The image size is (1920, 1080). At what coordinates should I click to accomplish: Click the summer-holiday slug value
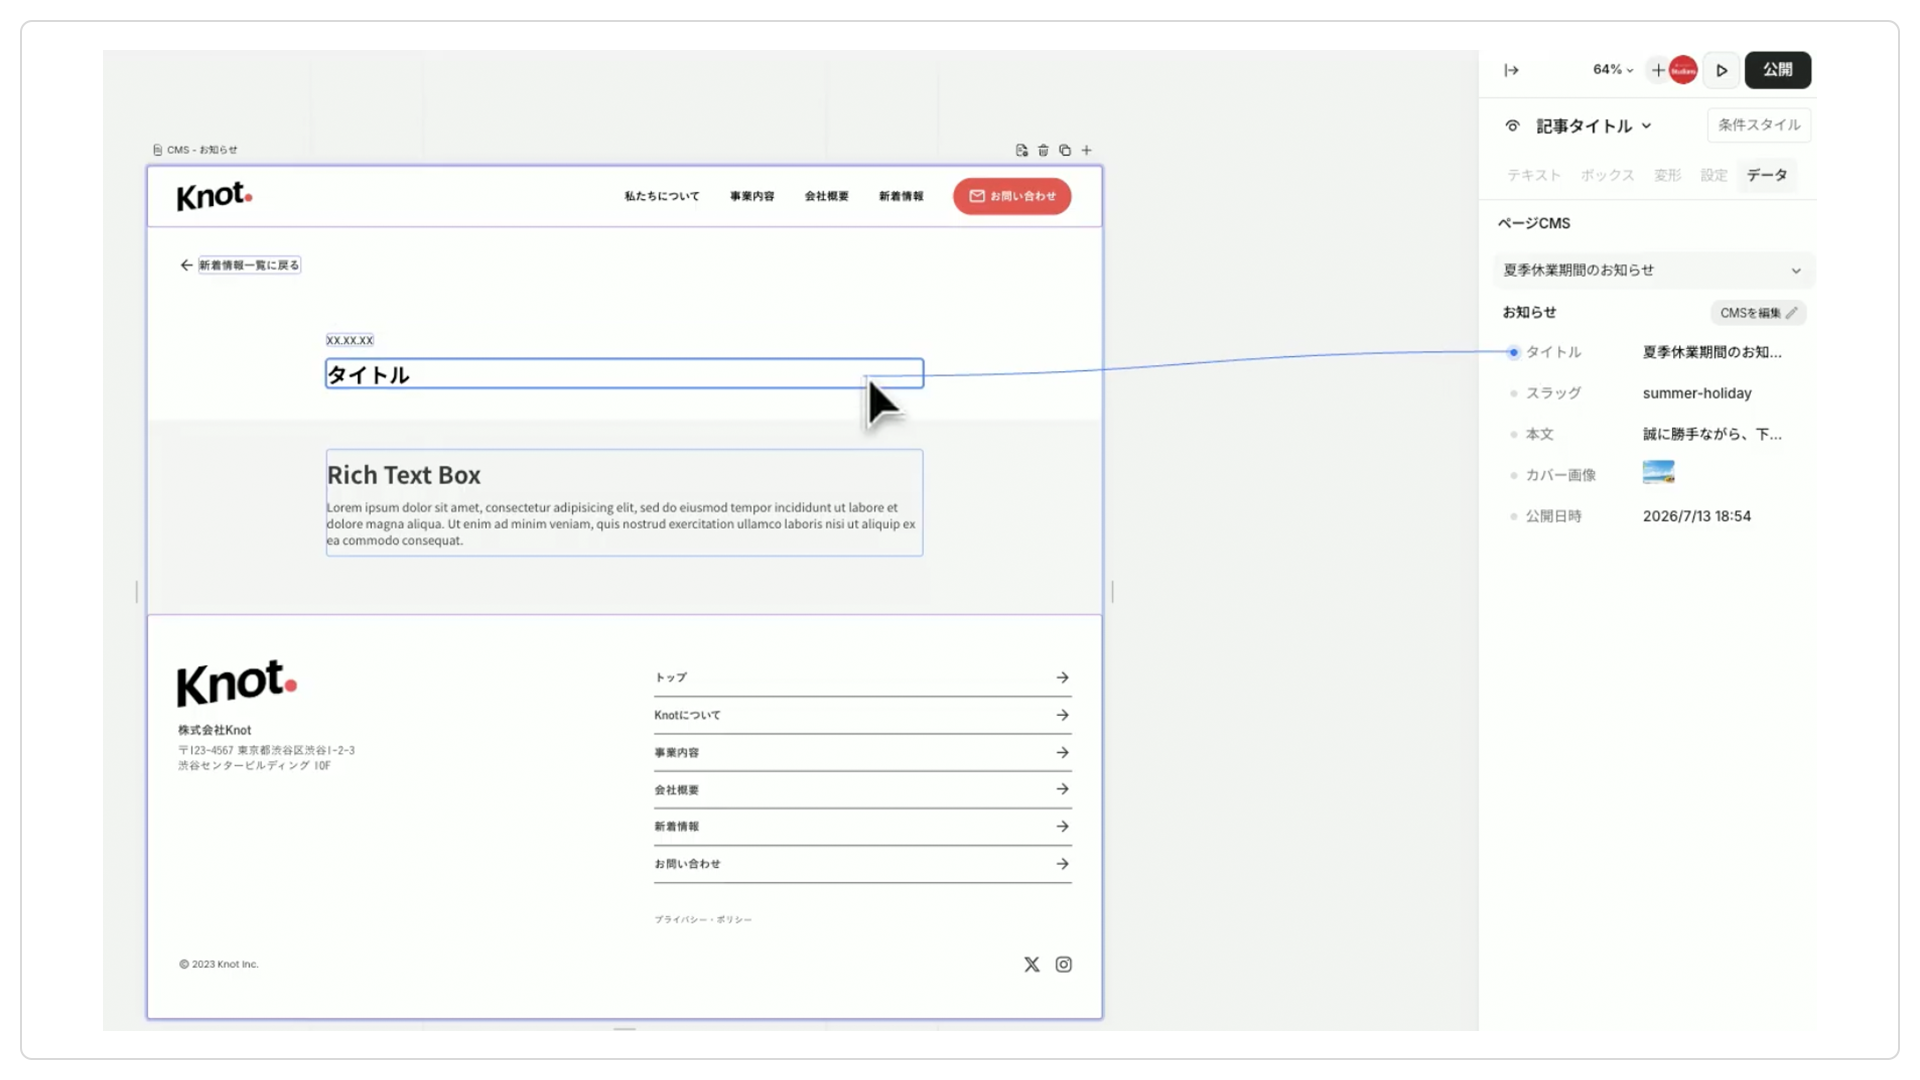[1696, 393]
